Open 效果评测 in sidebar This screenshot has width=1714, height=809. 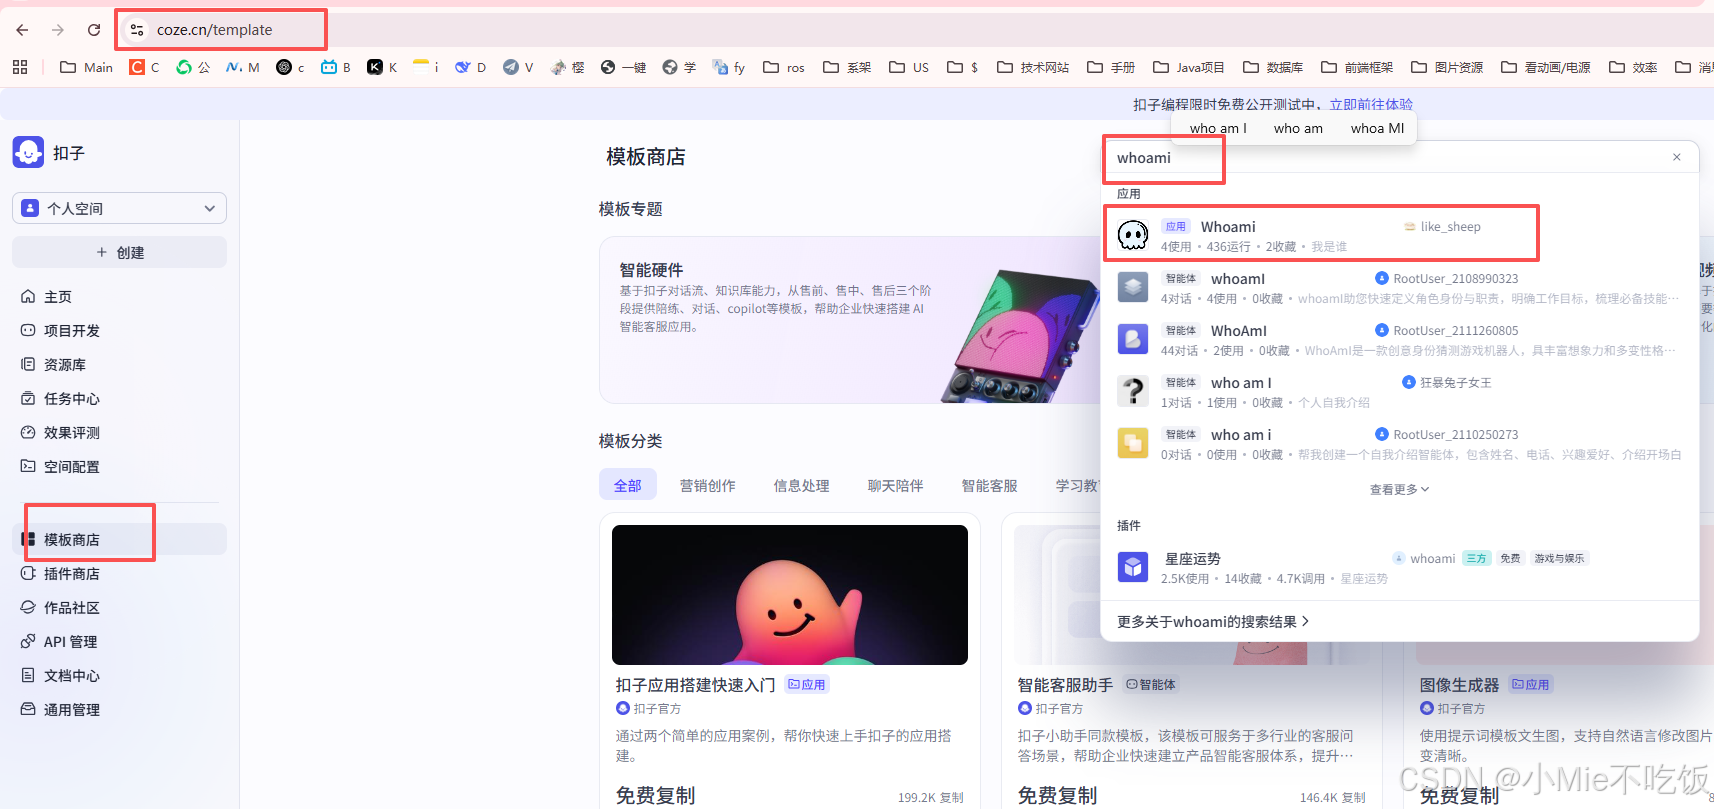pyautogui.click(x=119, y=433)
